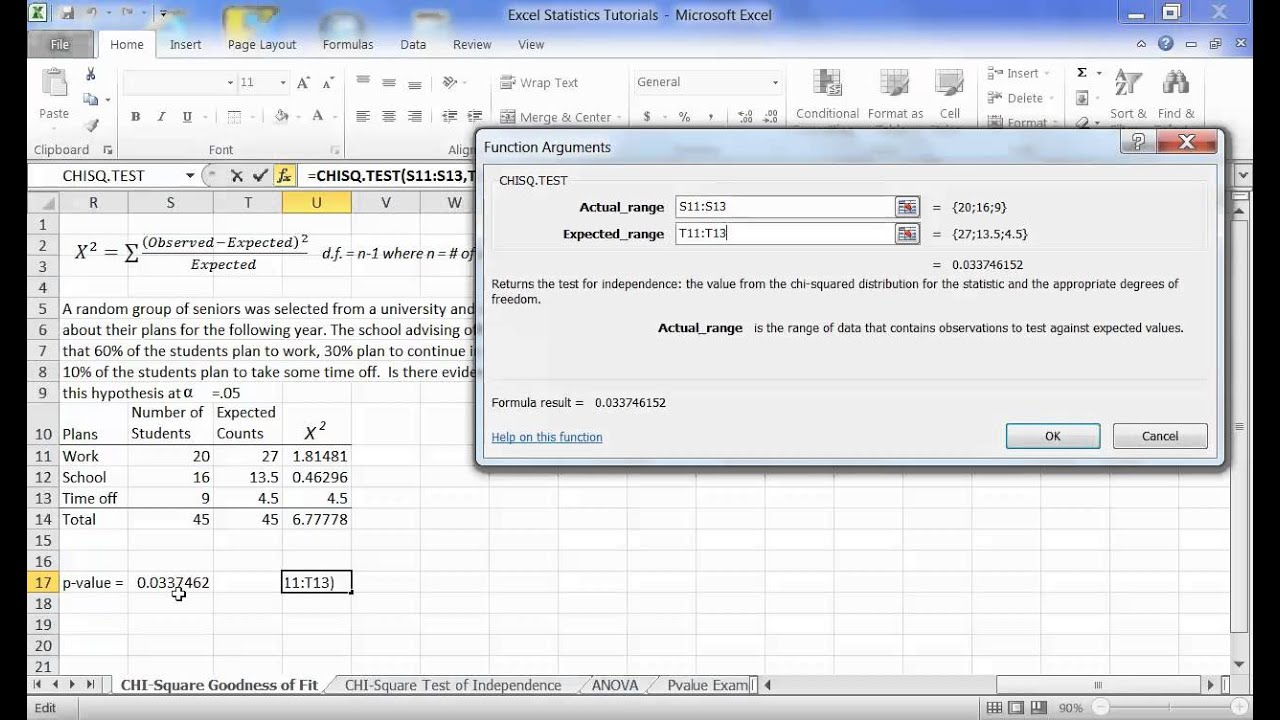Click OK in Function Arguments dialog
This screenshot has height=720, width=1280.
[x=1053, y=436]
